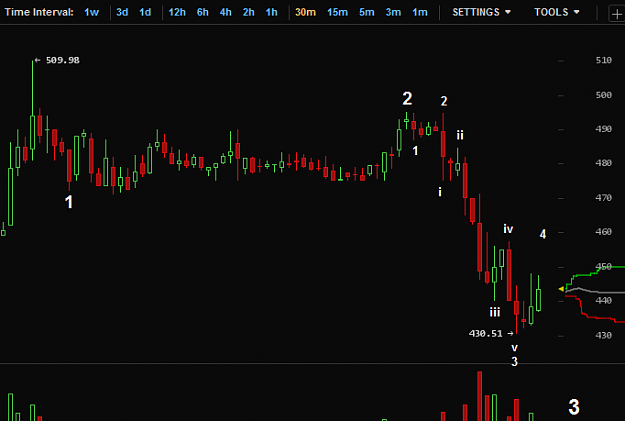The image size is (625, 421).
Task: Switch to the 5m interval
Action: pos(366,12)
